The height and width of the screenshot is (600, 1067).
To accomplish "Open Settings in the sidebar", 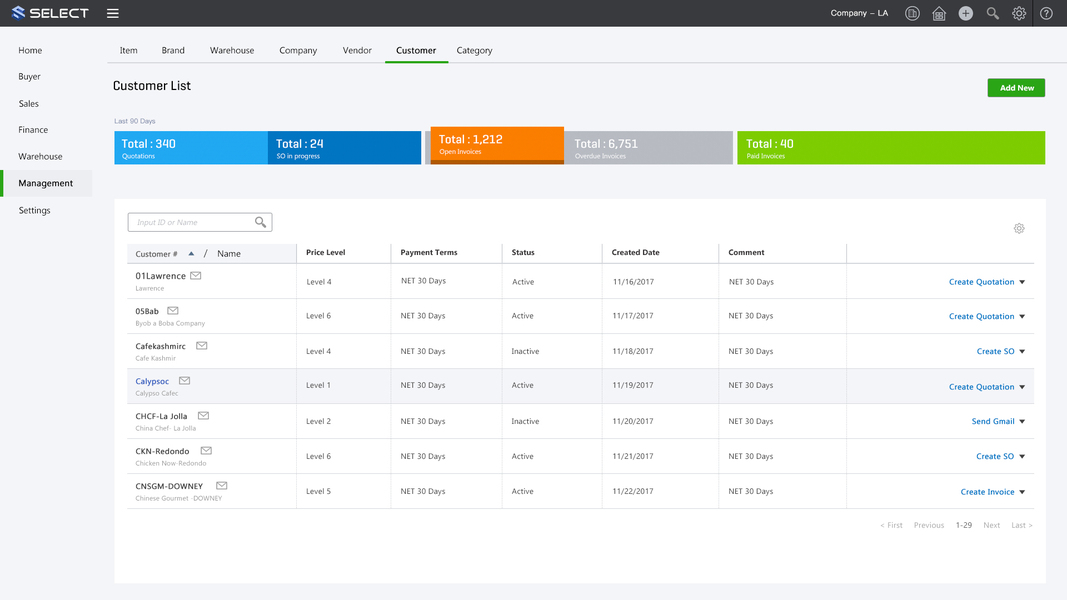I will (x=35, y=210).
